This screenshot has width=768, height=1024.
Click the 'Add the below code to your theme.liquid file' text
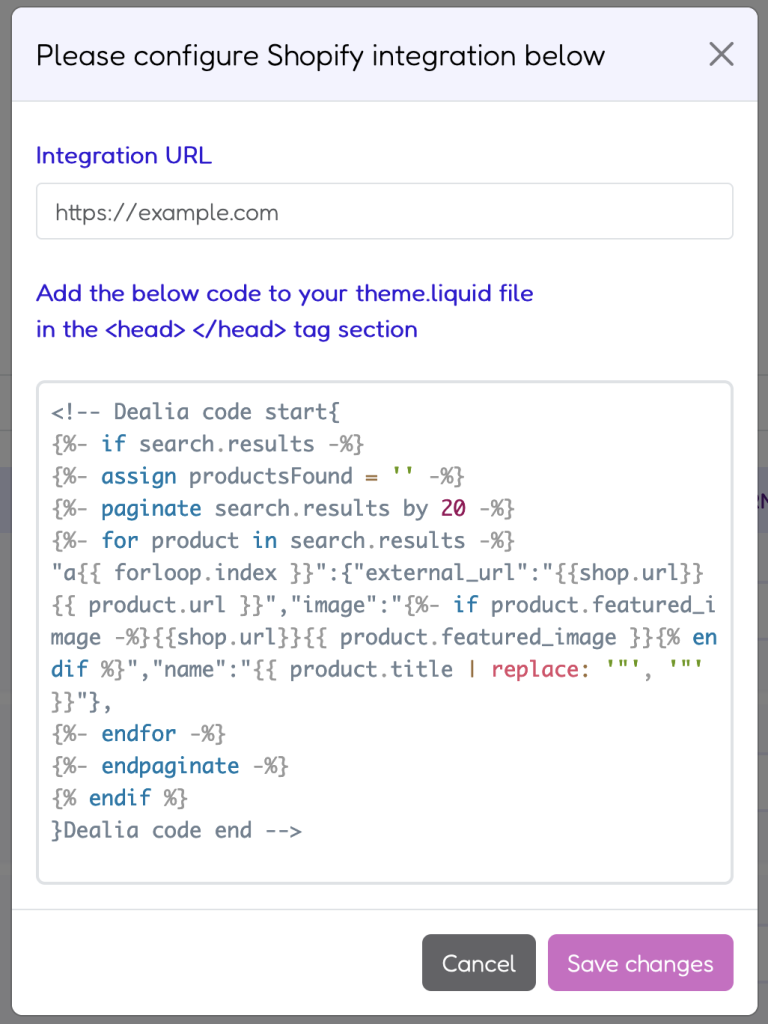(285, 293)
